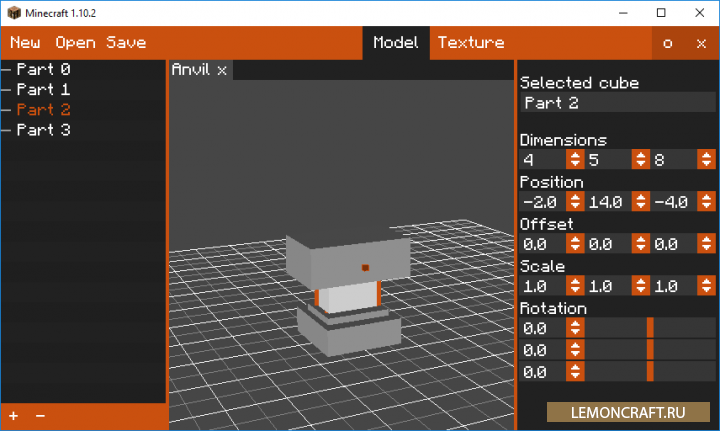The height and width of the screenshot is (431, 720).
Task: Adjust first Offset stepper arrows
Action: coord(575,244)
